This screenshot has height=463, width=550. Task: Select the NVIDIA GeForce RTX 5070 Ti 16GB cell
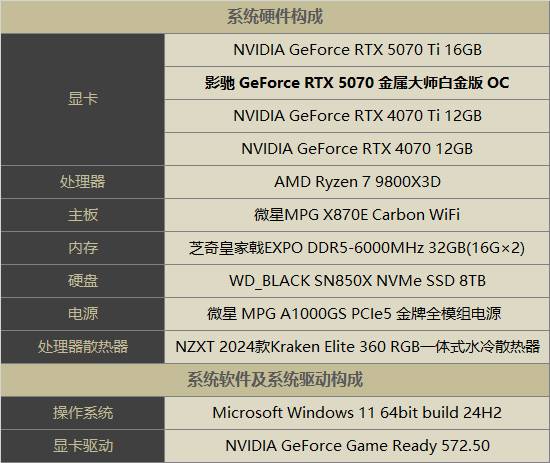(357, 50)
